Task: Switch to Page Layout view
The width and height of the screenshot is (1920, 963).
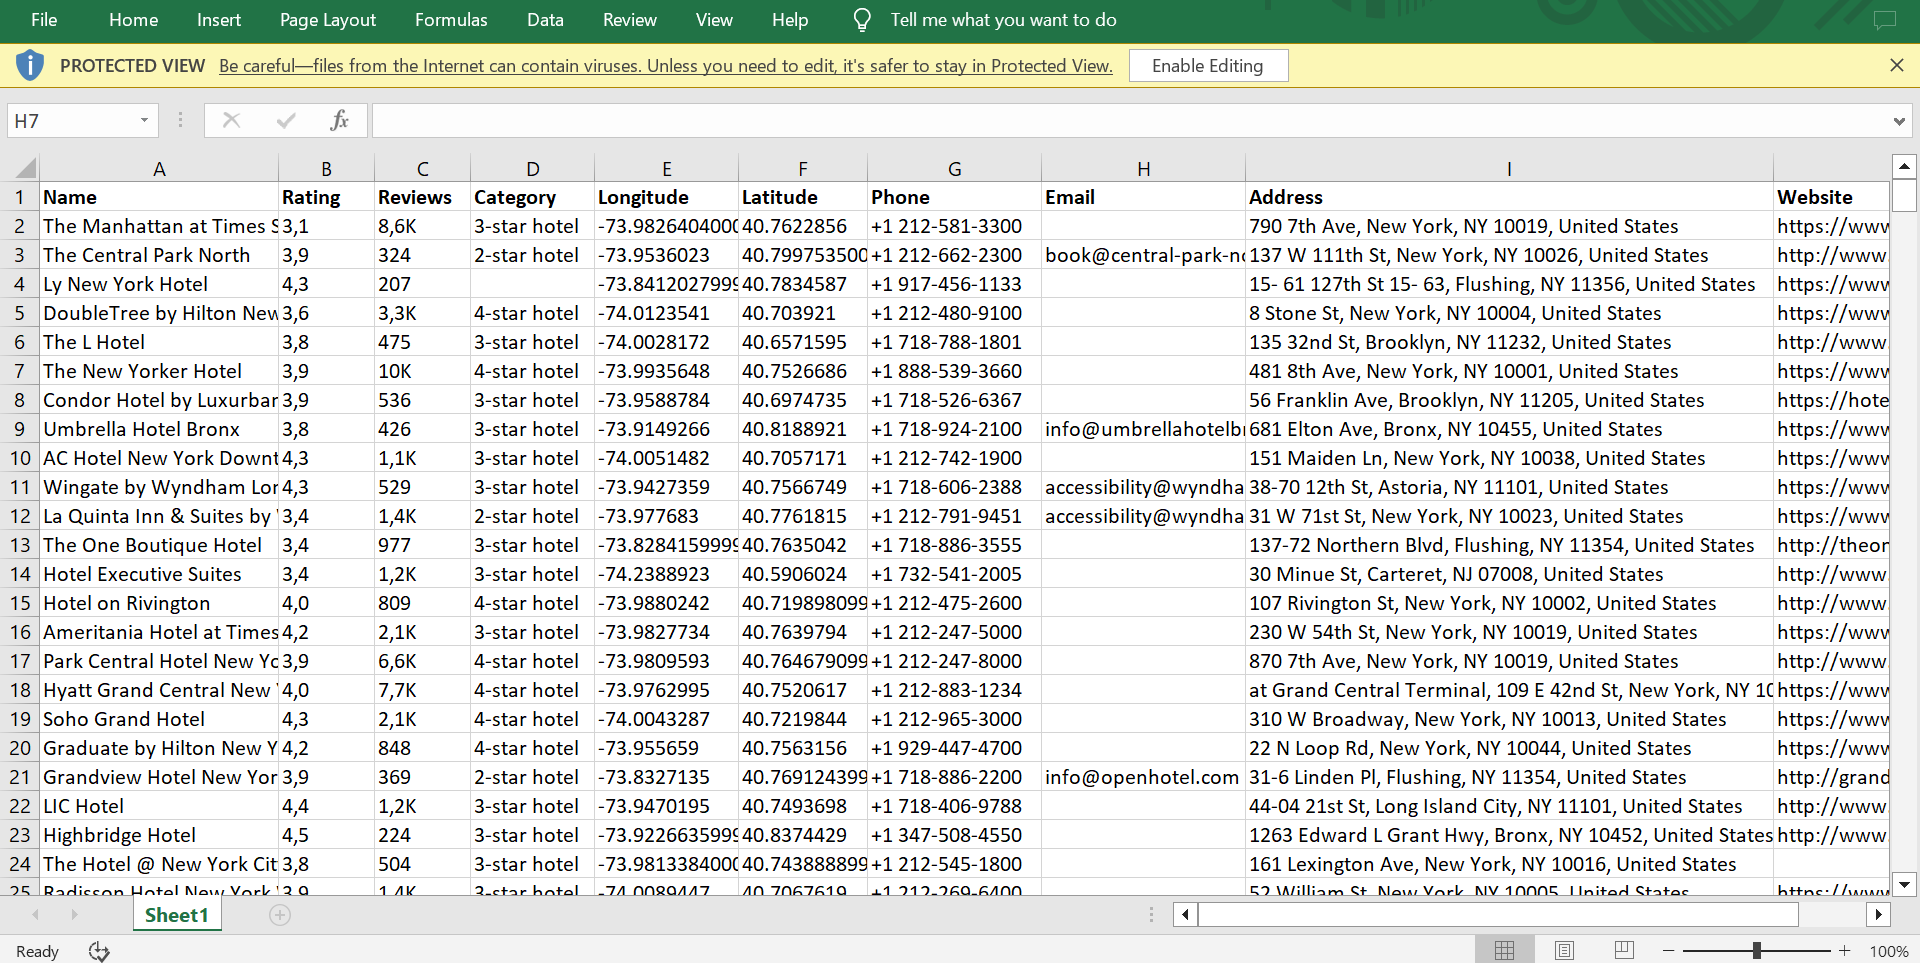Action: coord(1565,951)
